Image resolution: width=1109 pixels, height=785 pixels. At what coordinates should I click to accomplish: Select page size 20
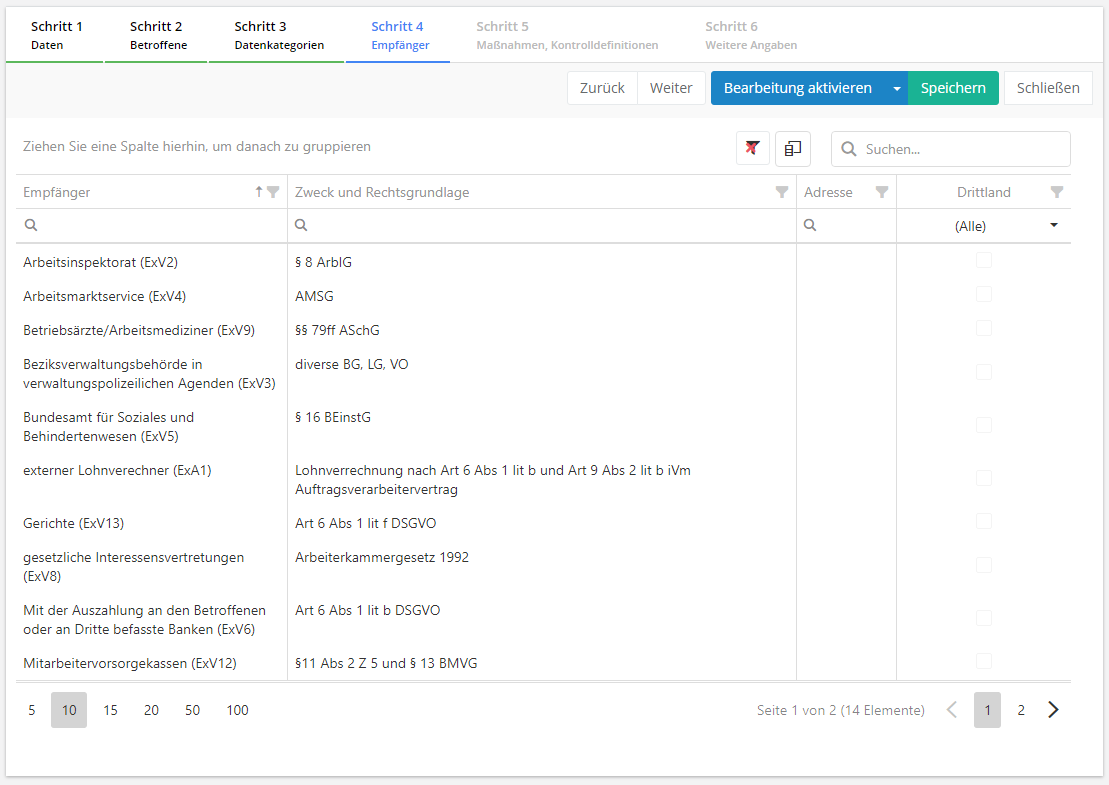151,710
